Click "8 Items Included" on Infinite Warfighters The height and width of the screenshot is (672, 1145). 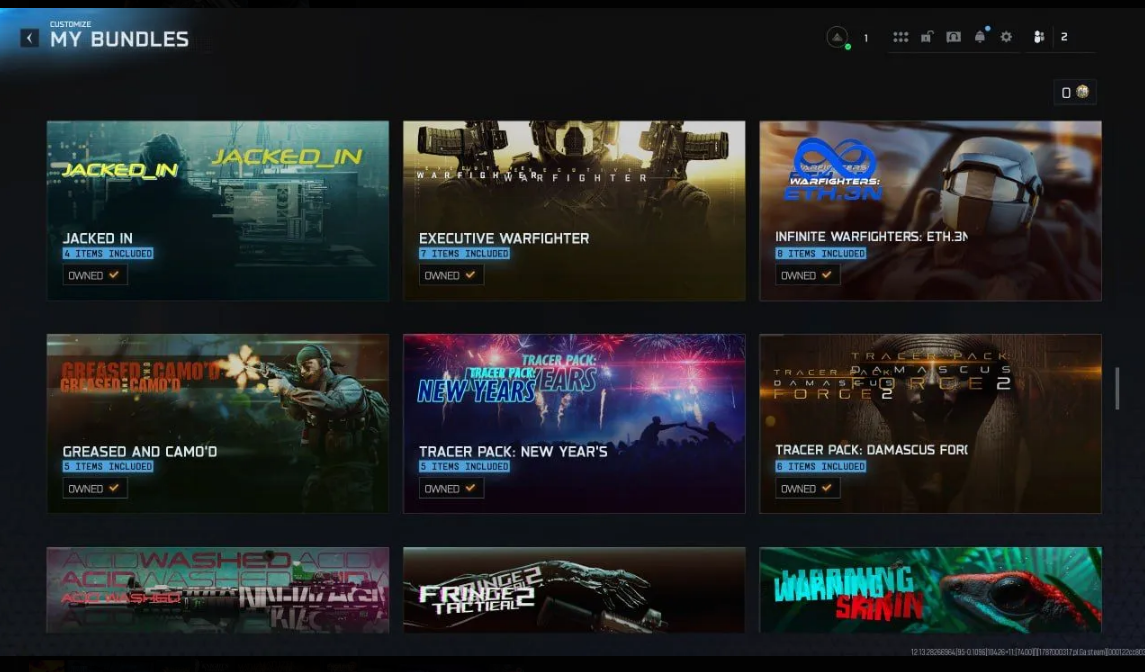tap(821, 253)
